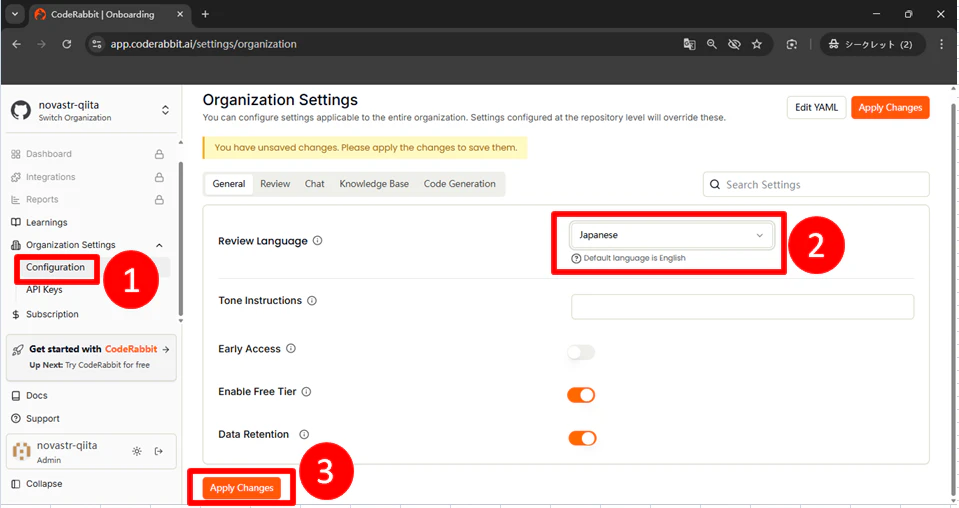Click info icon beside Tone Instructions
This screenshot has height=508, width=959.
312,301
